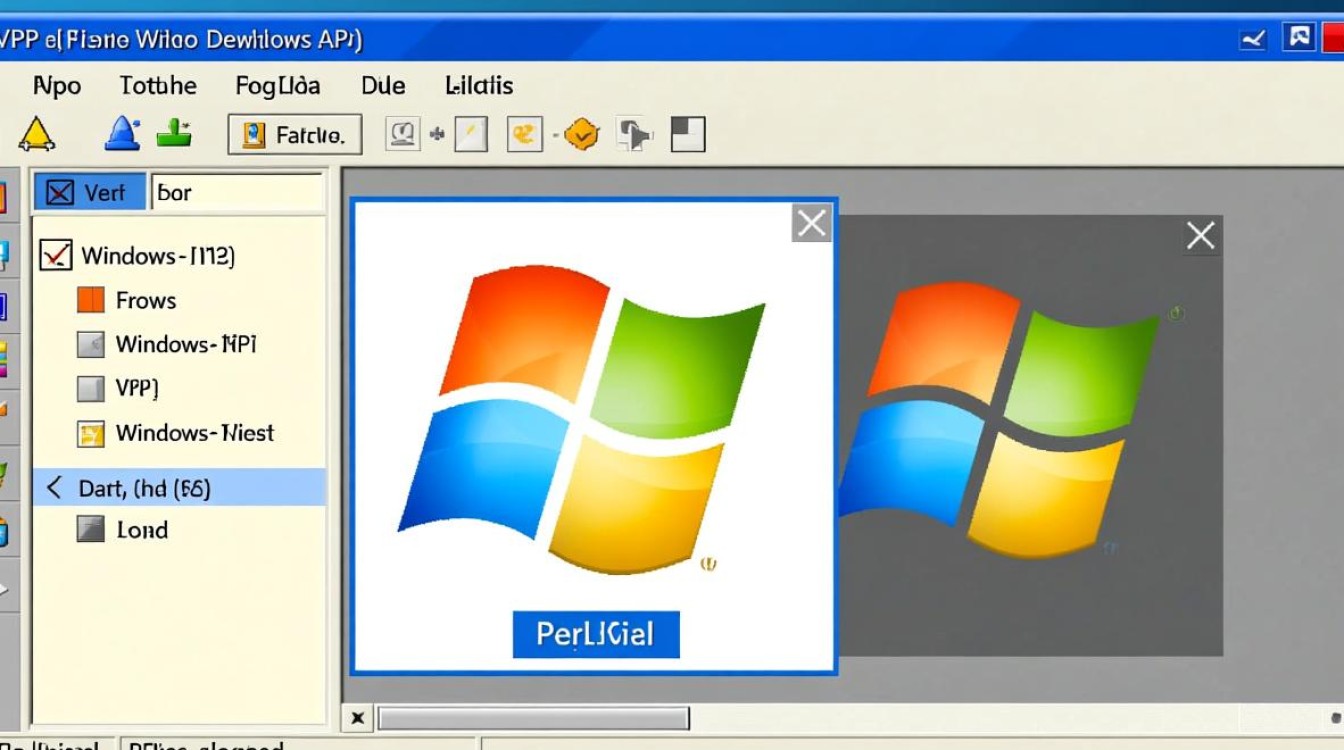Viewport: 1344px width, 750px height.
Task: Click the bor text input field
Action: 237,191
